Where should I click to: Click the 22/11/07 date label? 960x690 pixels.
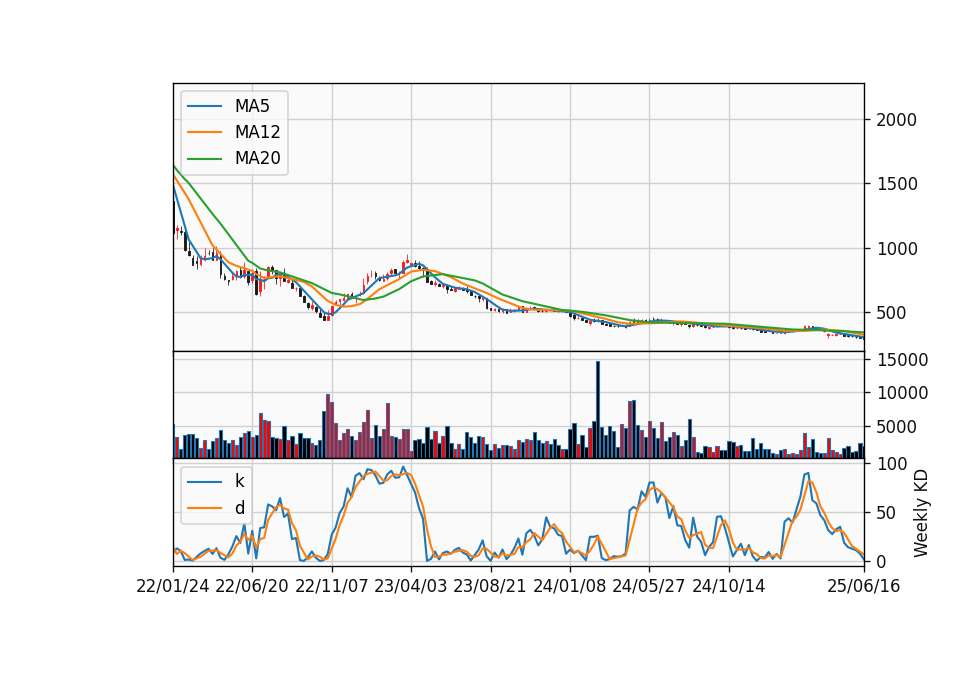[x=331, y=586]
